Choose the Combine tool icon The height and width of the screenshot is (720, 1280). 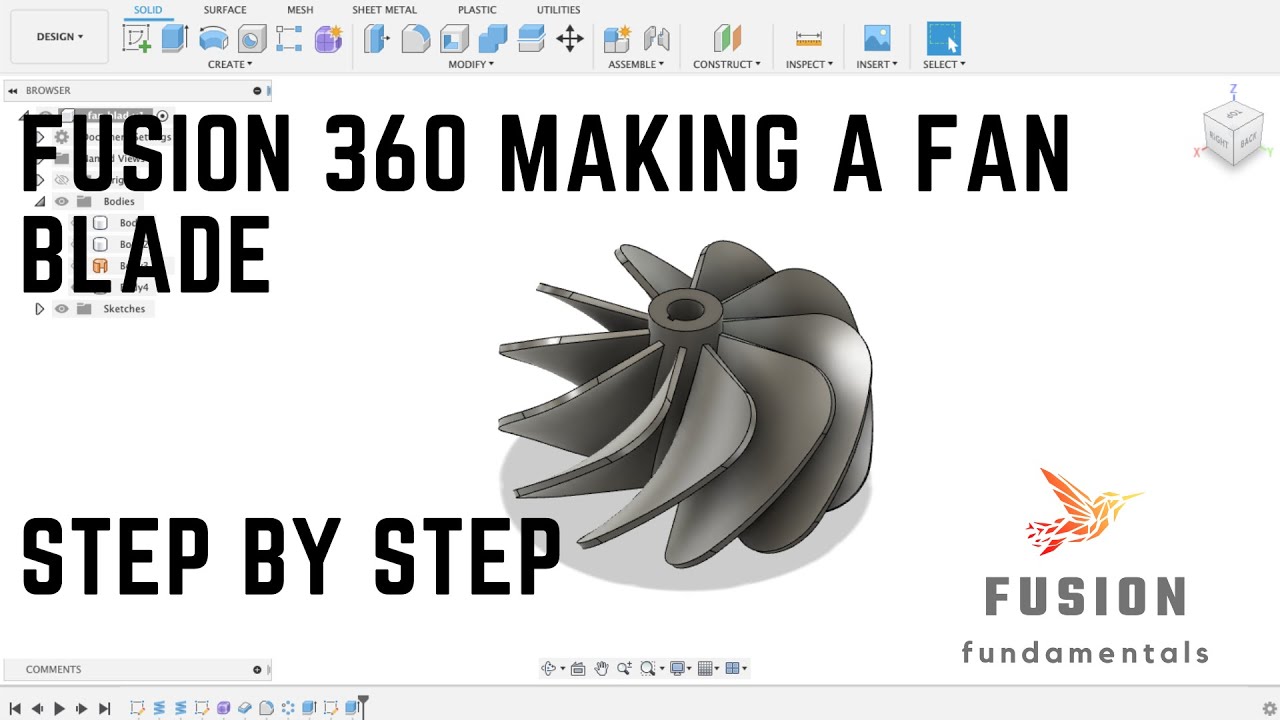tap(493, 39)
